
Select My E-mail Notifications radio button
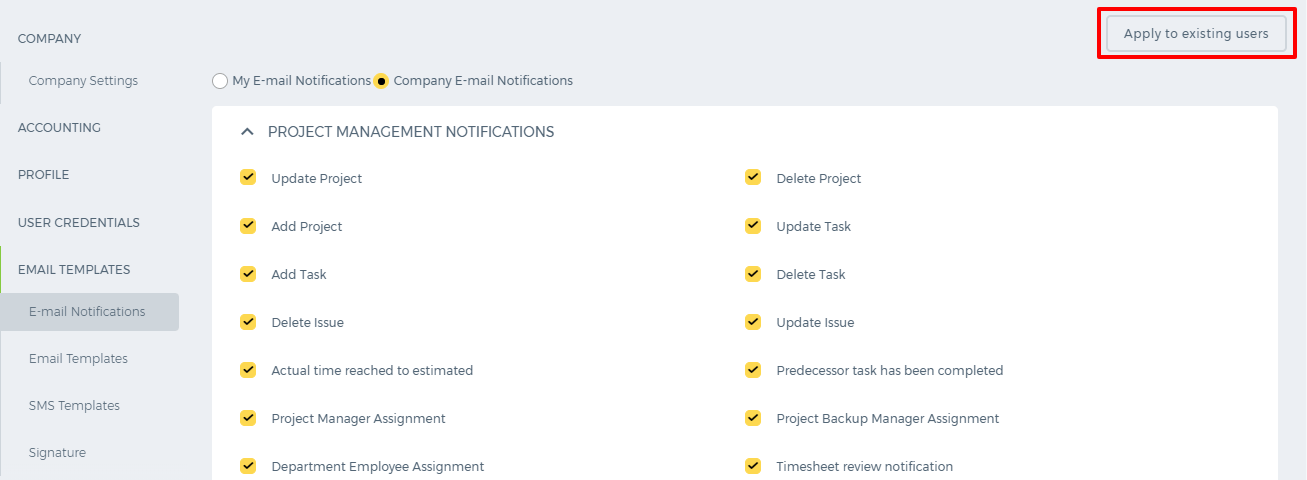(x=220, y=81)
